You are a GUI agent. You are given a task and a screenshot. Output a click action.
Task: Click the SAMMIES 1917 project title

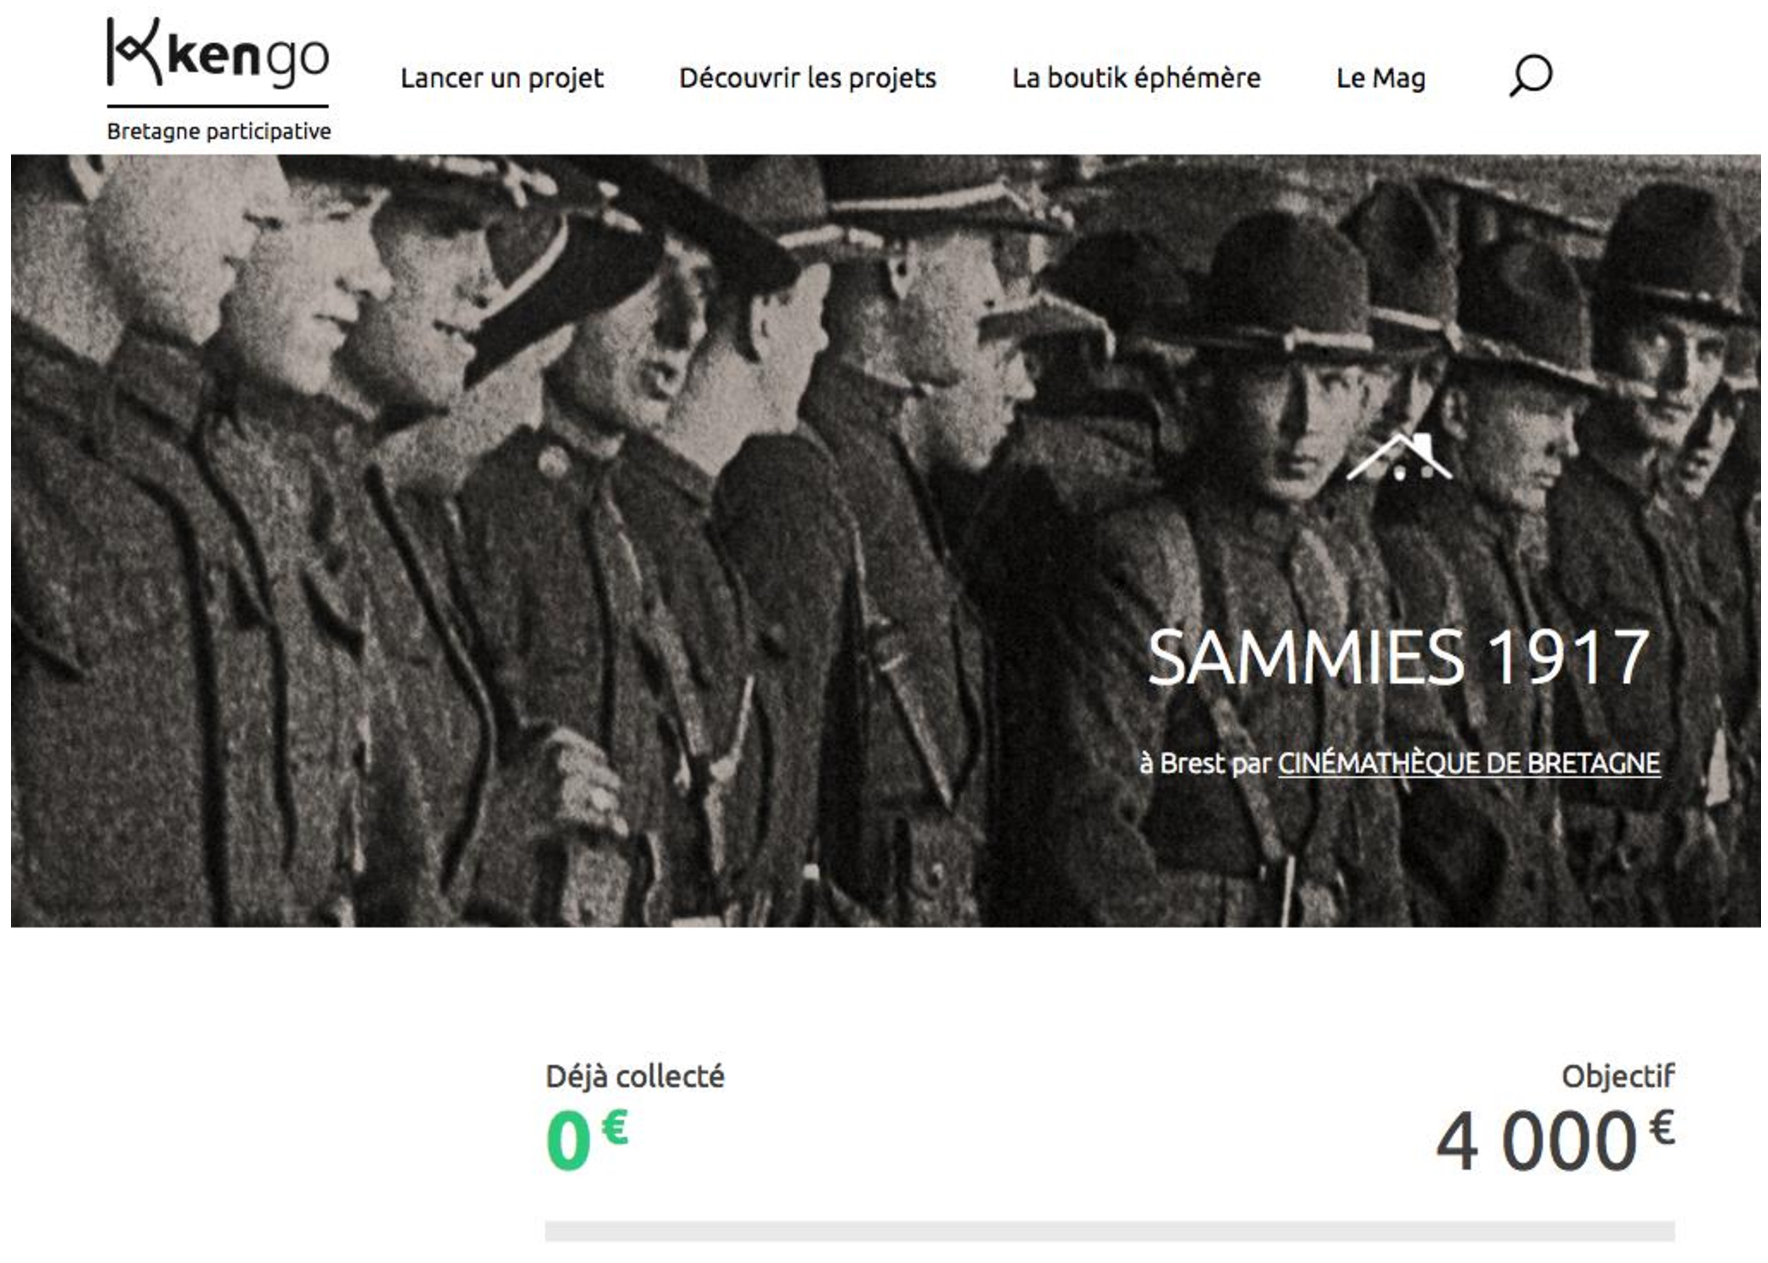1398,657
